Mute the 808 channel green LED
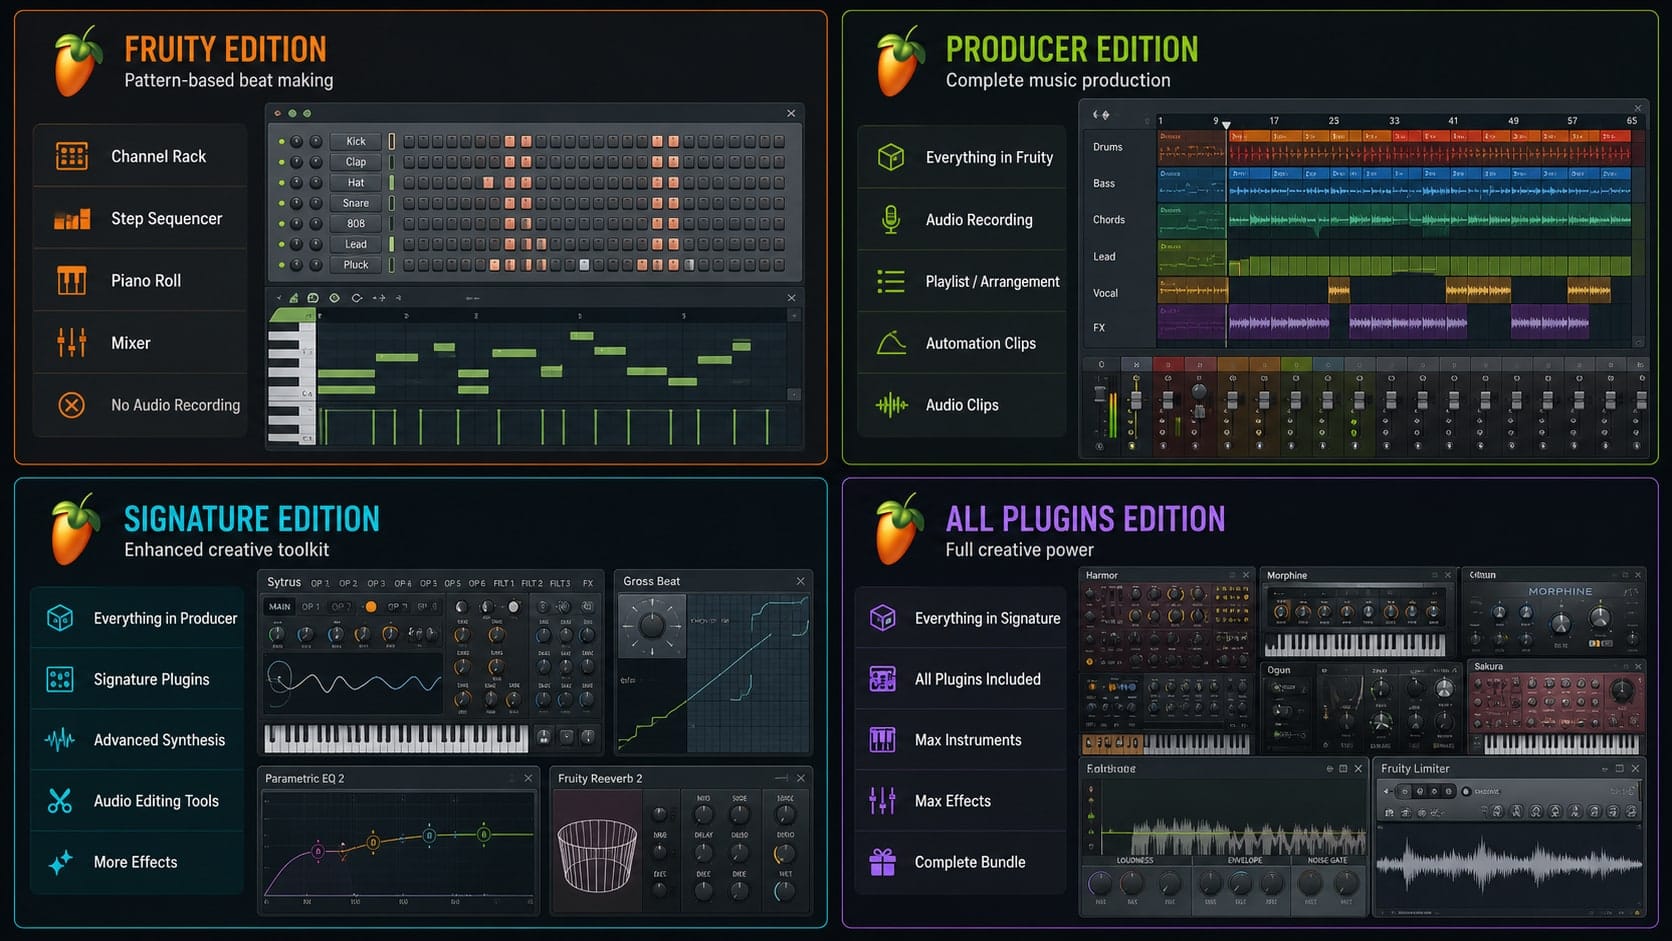The height and width of the screenshot is (941, 1672). pyautogui.click(x=282, y=224)
